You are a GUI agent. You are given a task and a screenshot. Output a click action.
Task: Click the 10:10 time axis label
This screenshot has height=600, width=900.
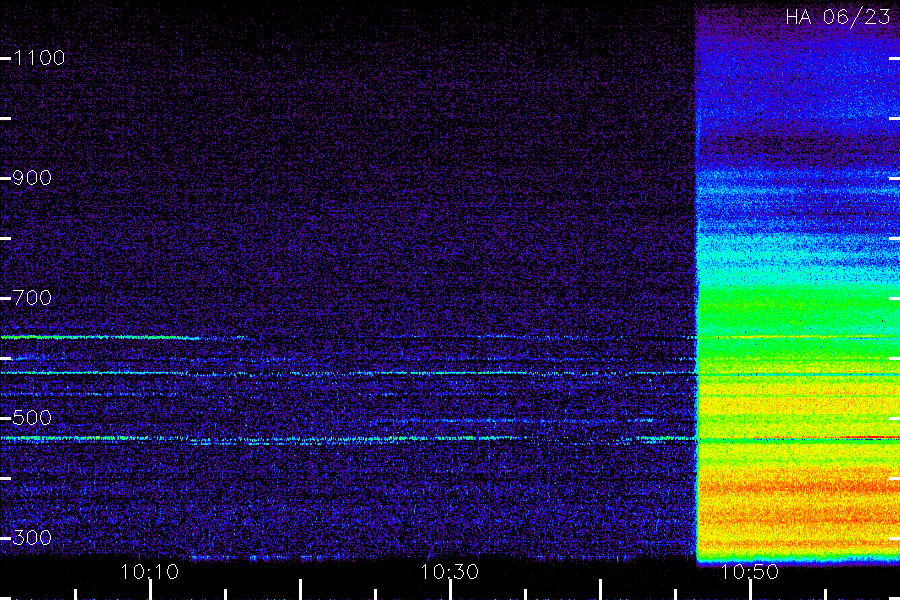150,572
